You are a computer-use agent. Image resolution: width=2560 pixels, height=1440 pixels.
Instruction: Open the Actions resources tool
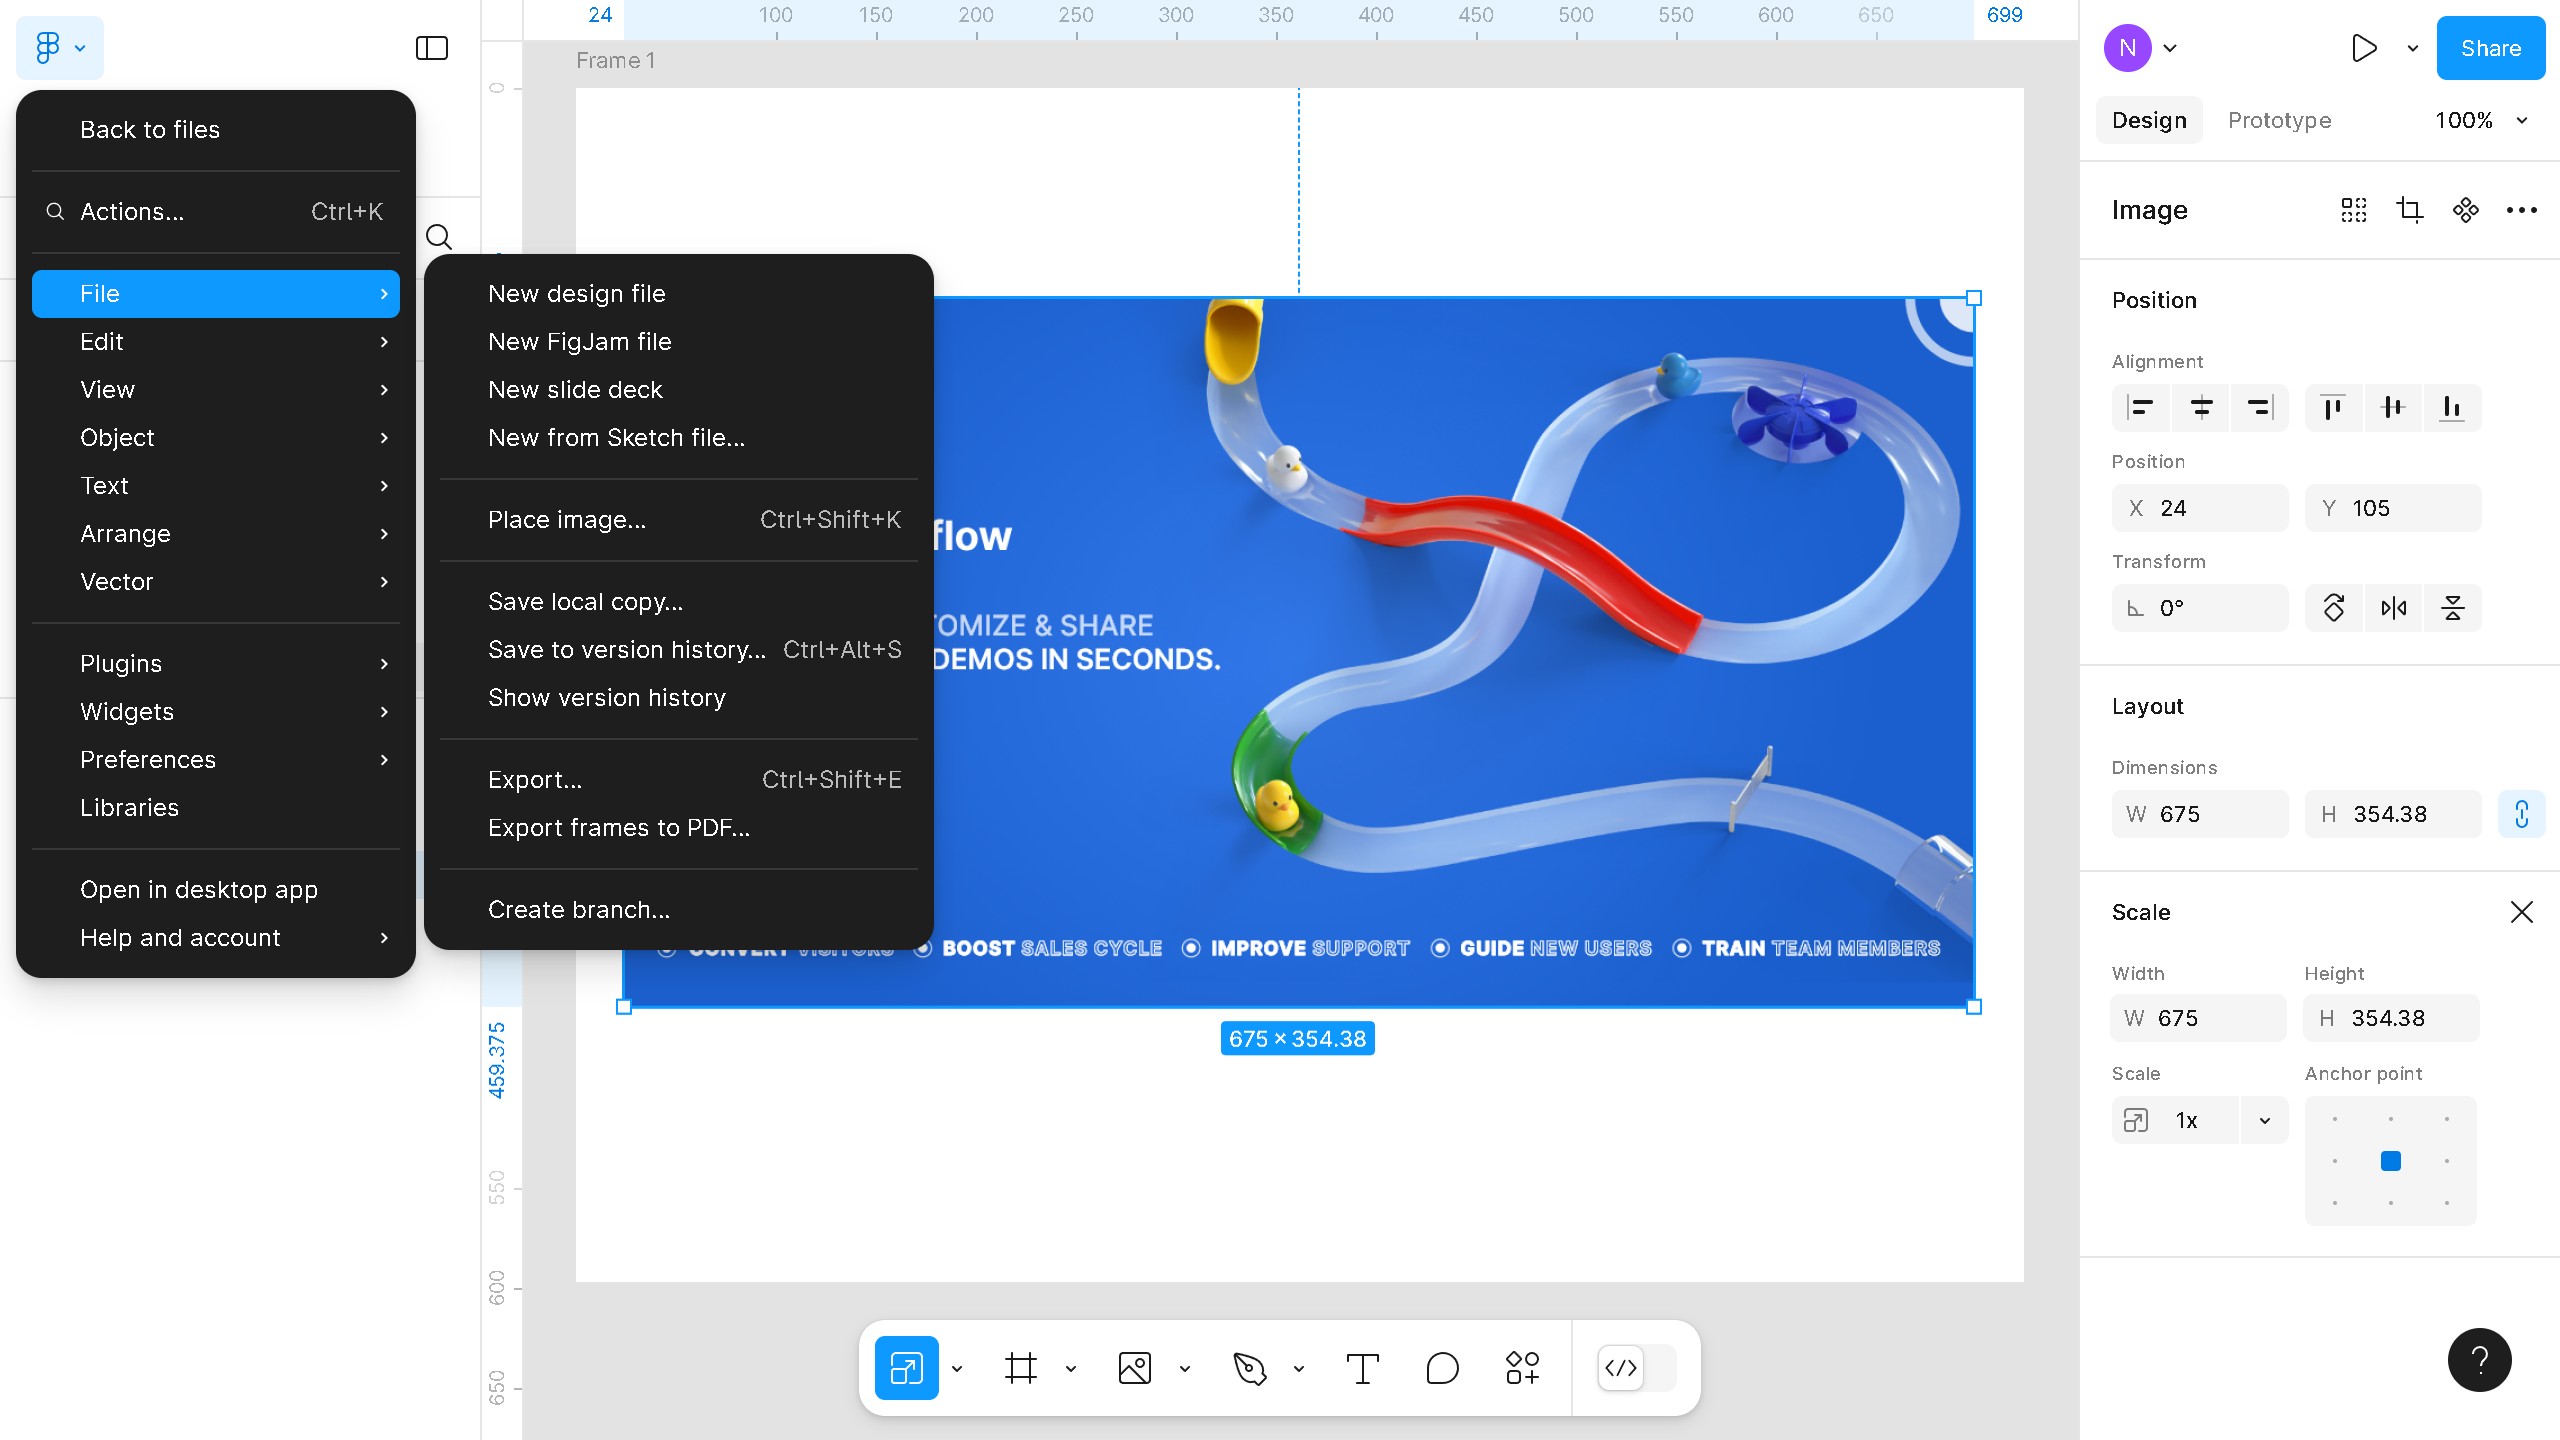[x=1522, y=1368]
